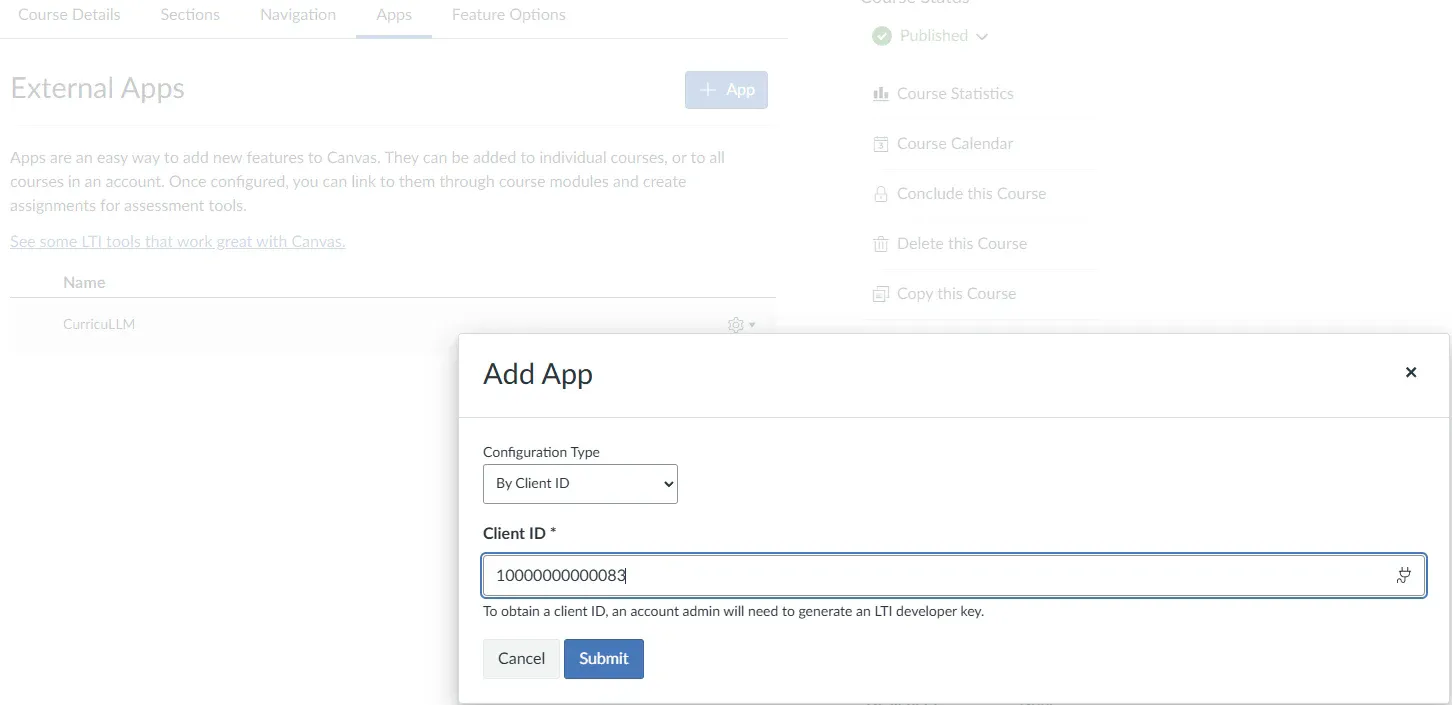Submit the Add App form
Screen dimensions: 1452x705
pyautogui.click(x=603, y=658)
